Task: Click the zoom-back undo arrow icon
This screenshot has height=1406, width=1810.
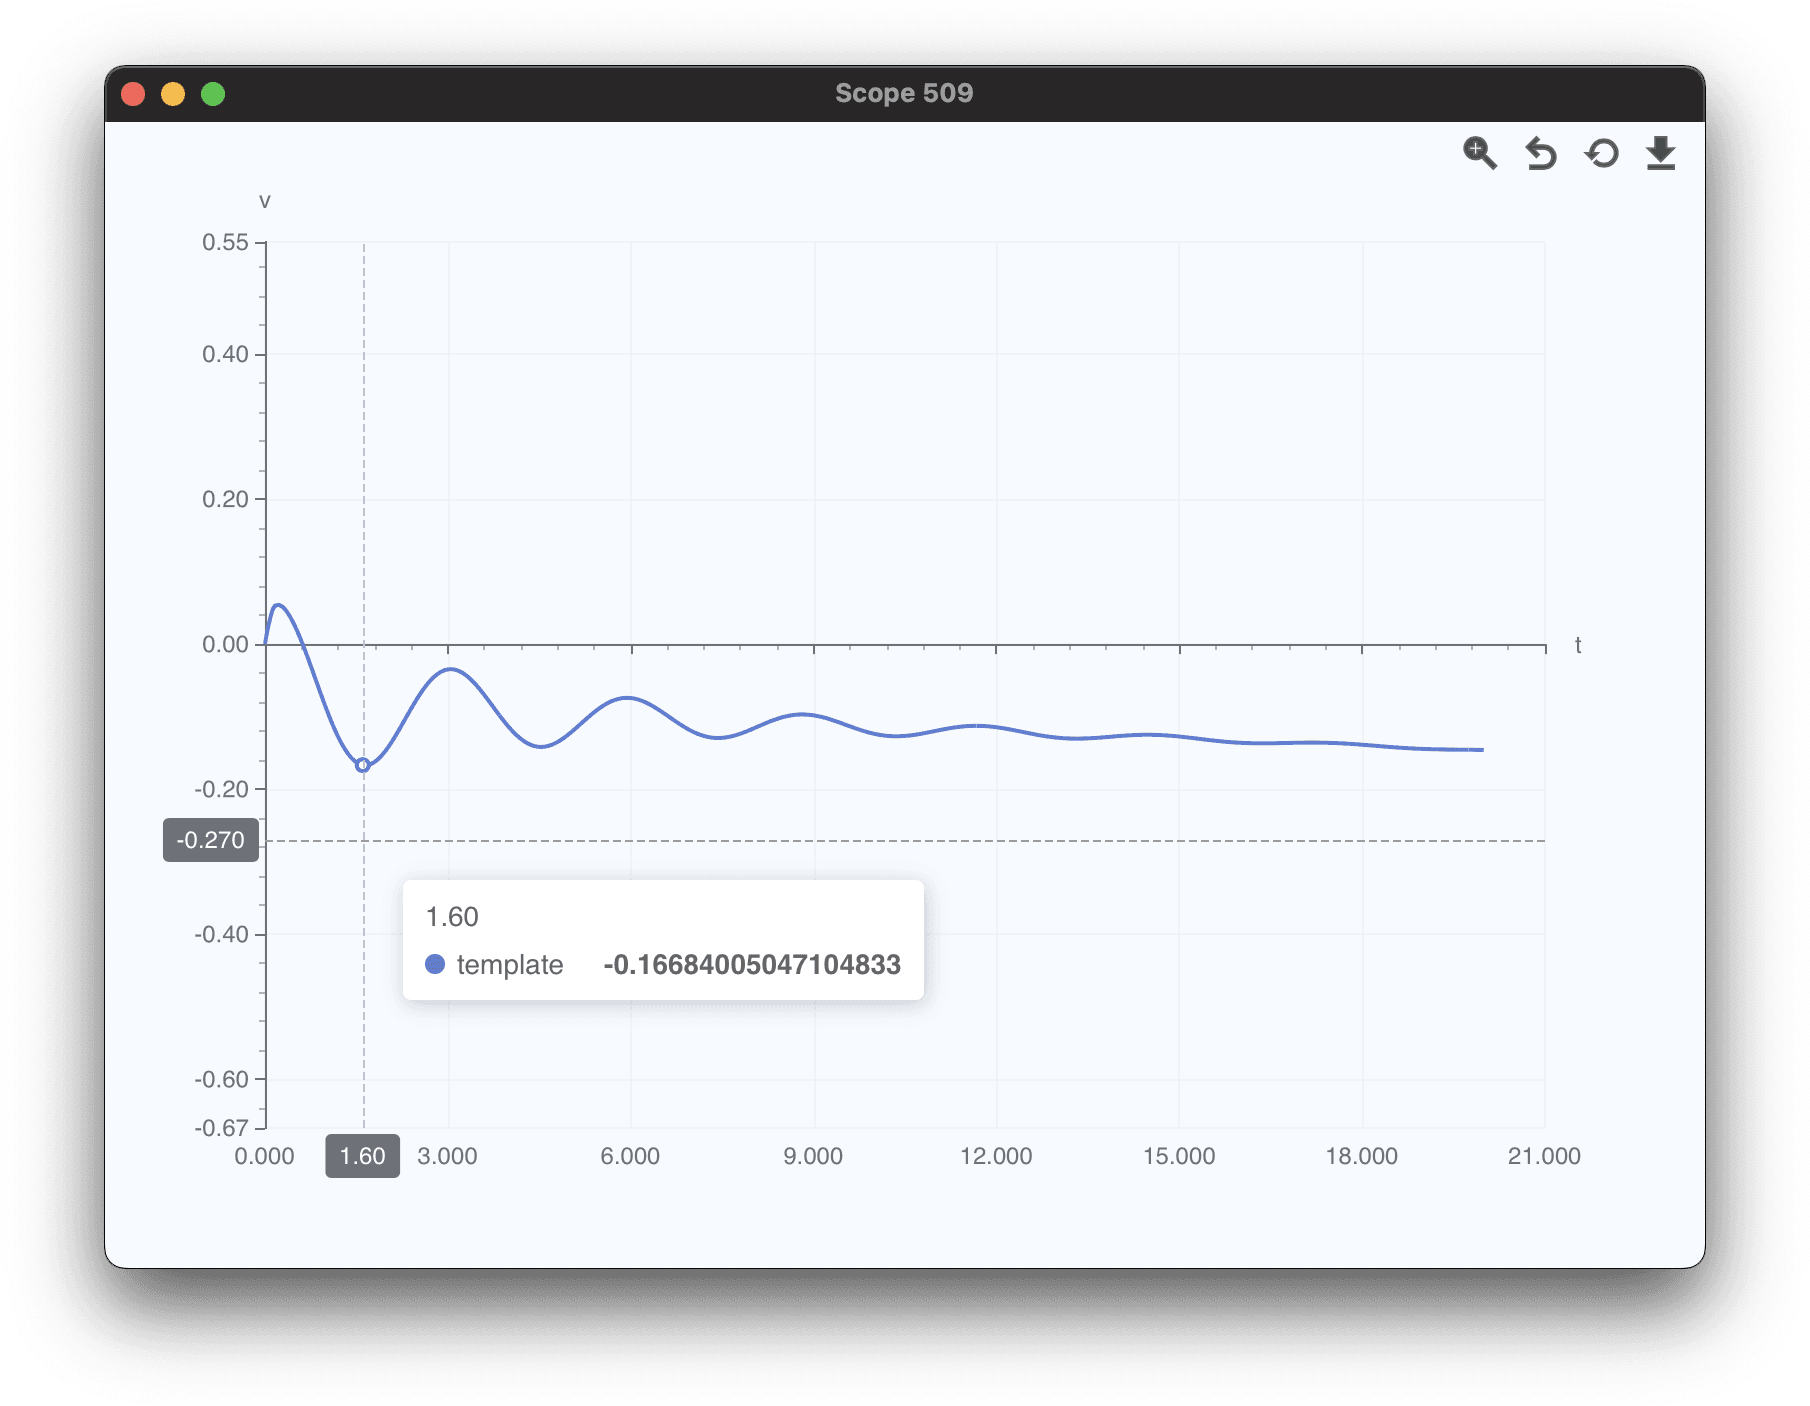Action: pyautogui.click(x=1540, y=153)
